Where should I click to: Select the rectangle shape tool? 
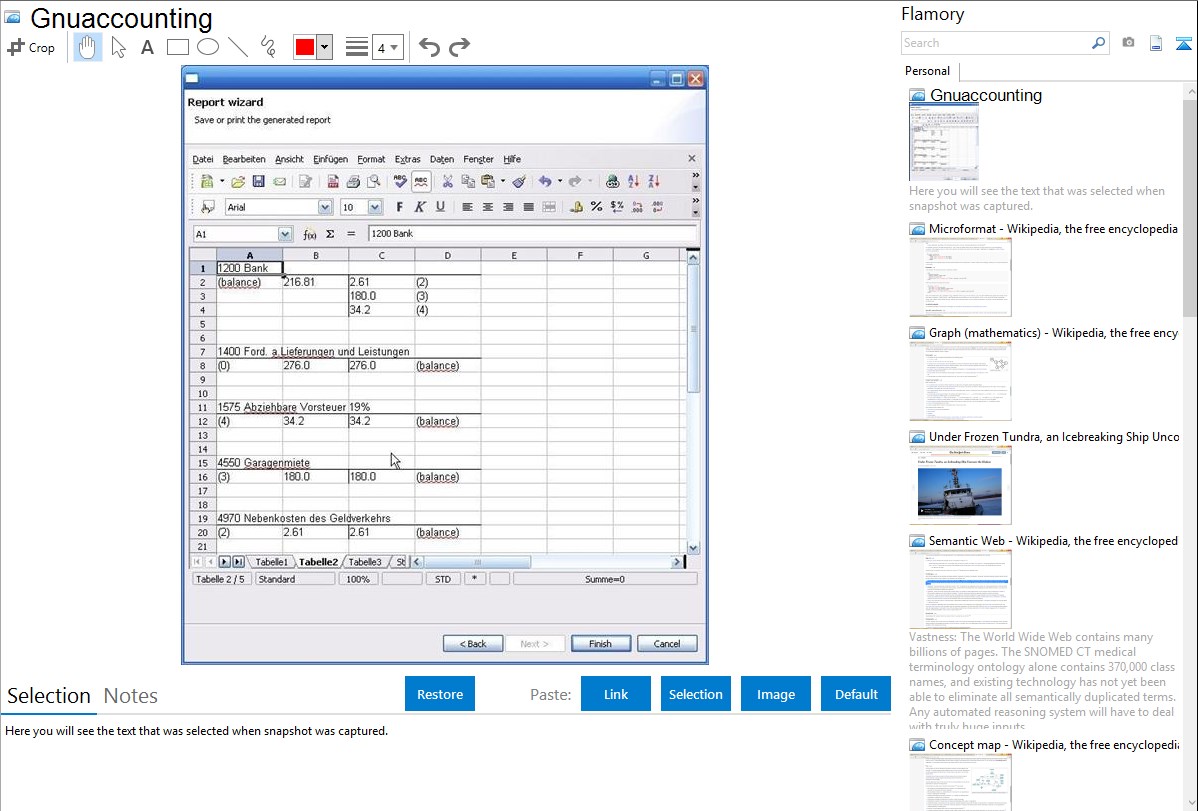tap(177, 47)
